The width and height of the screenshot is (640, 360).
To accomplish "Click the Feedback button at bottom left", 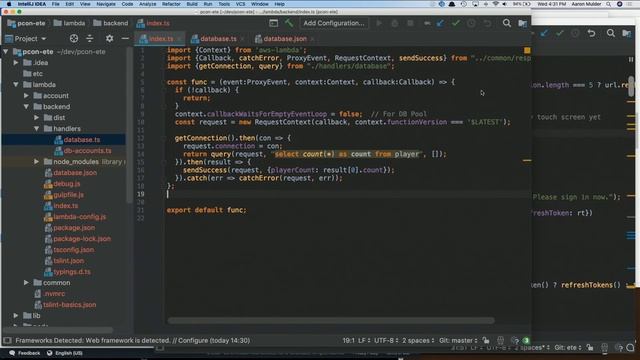I will click(24, 353).
